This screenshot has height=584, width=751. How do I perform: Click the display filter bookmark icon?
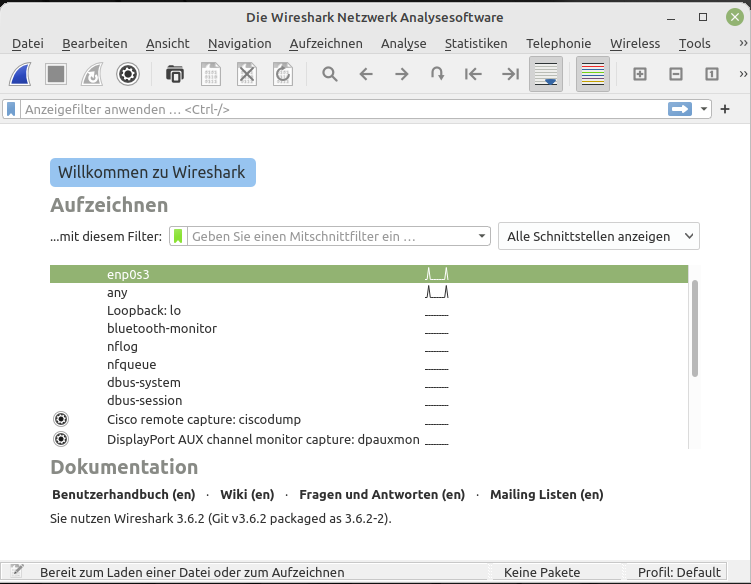click(x=11, y=109)
